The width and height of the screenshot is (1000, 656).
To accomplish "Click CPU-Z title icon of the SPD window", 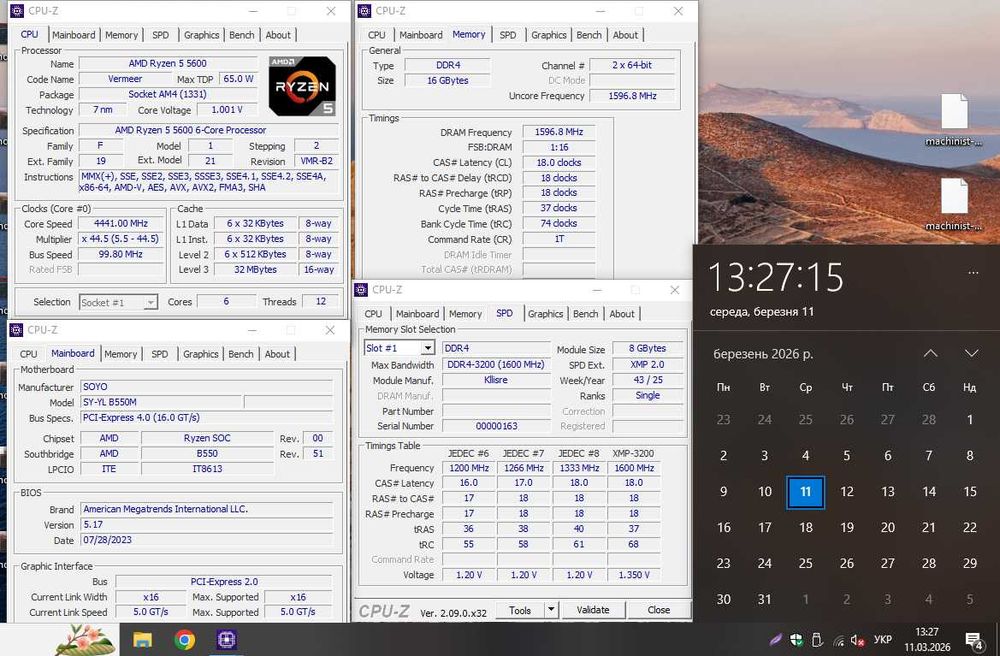I will coord(361,290).
